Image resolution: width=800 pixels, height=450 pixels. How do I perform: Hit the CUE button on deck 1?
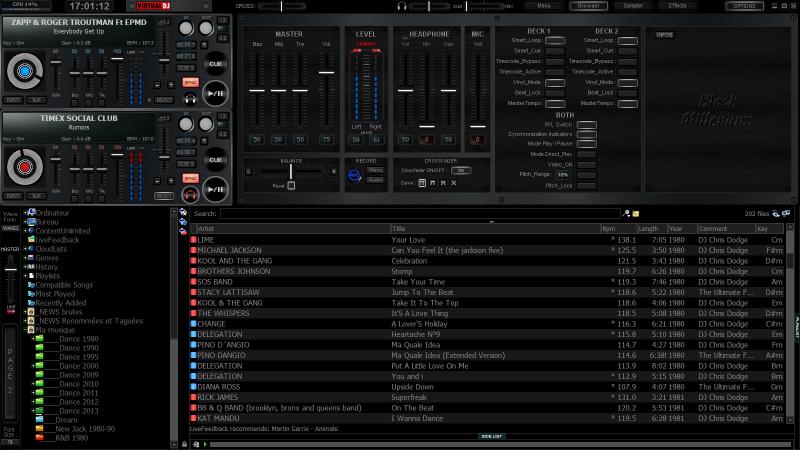tap(215, 64)
